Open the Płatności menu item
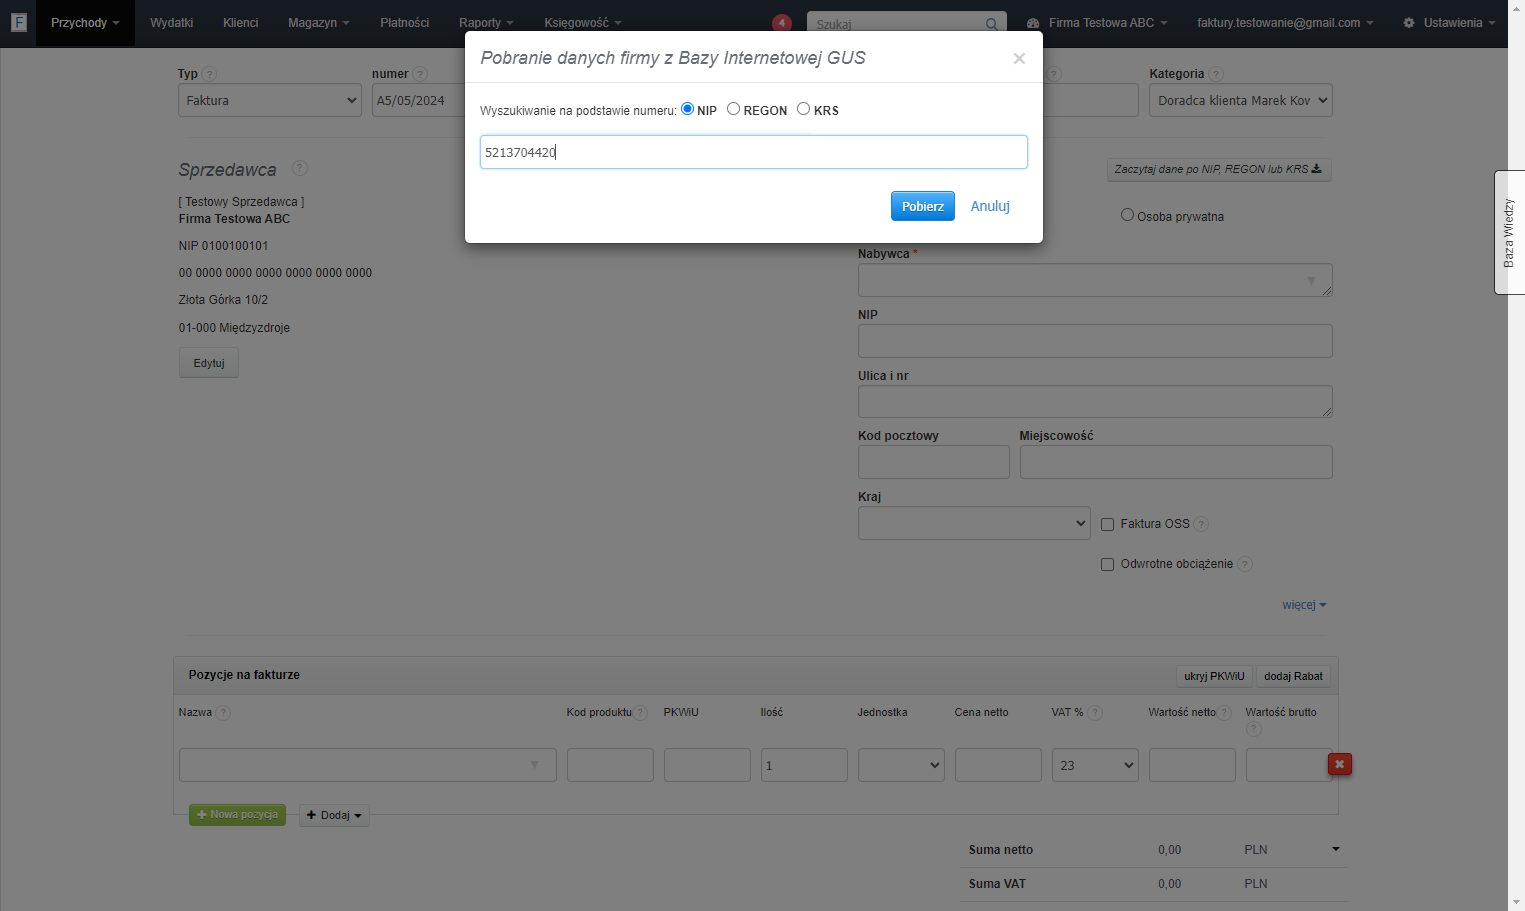1525x911 pixels. pos(404,23)
